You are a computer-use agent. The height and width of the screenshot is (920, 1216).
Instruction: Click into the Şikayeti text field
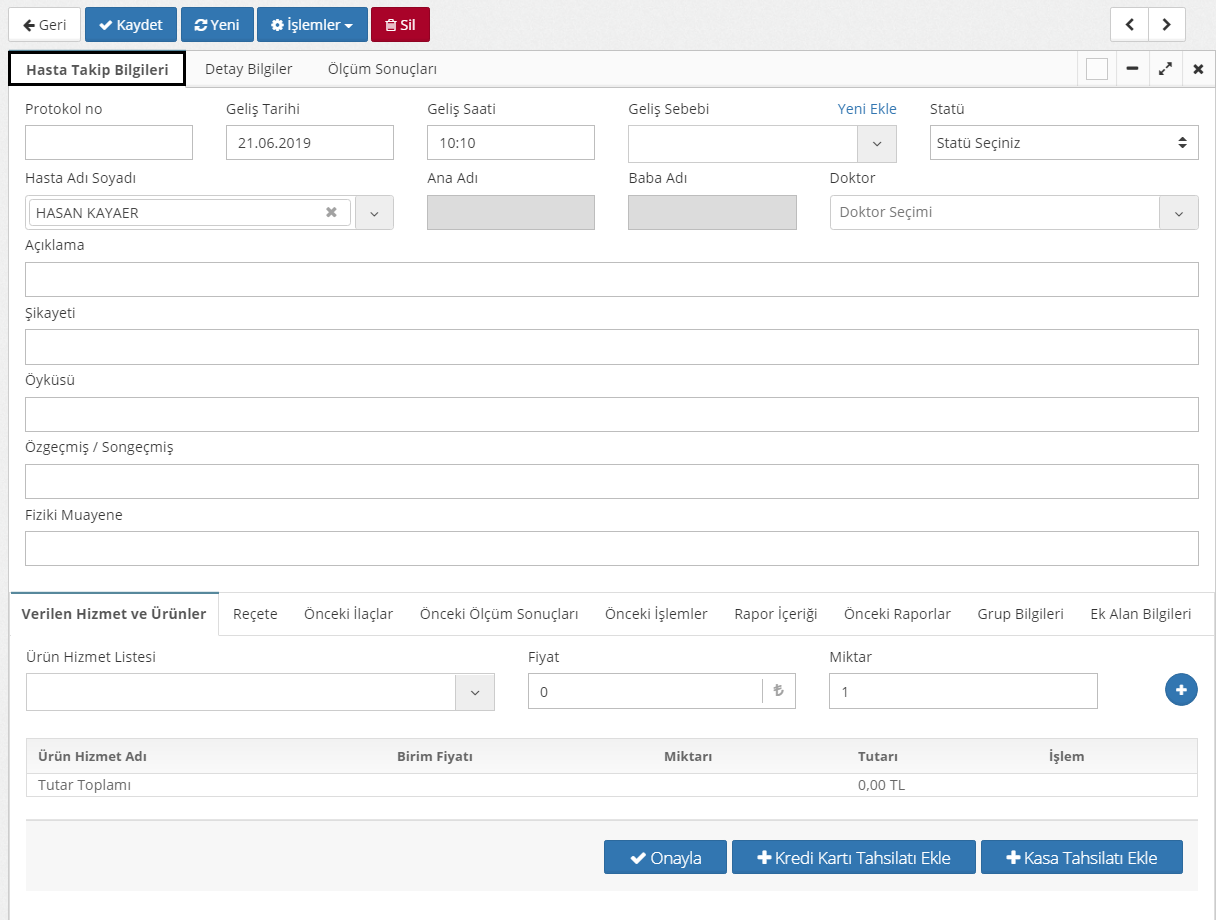coord(611,347)
